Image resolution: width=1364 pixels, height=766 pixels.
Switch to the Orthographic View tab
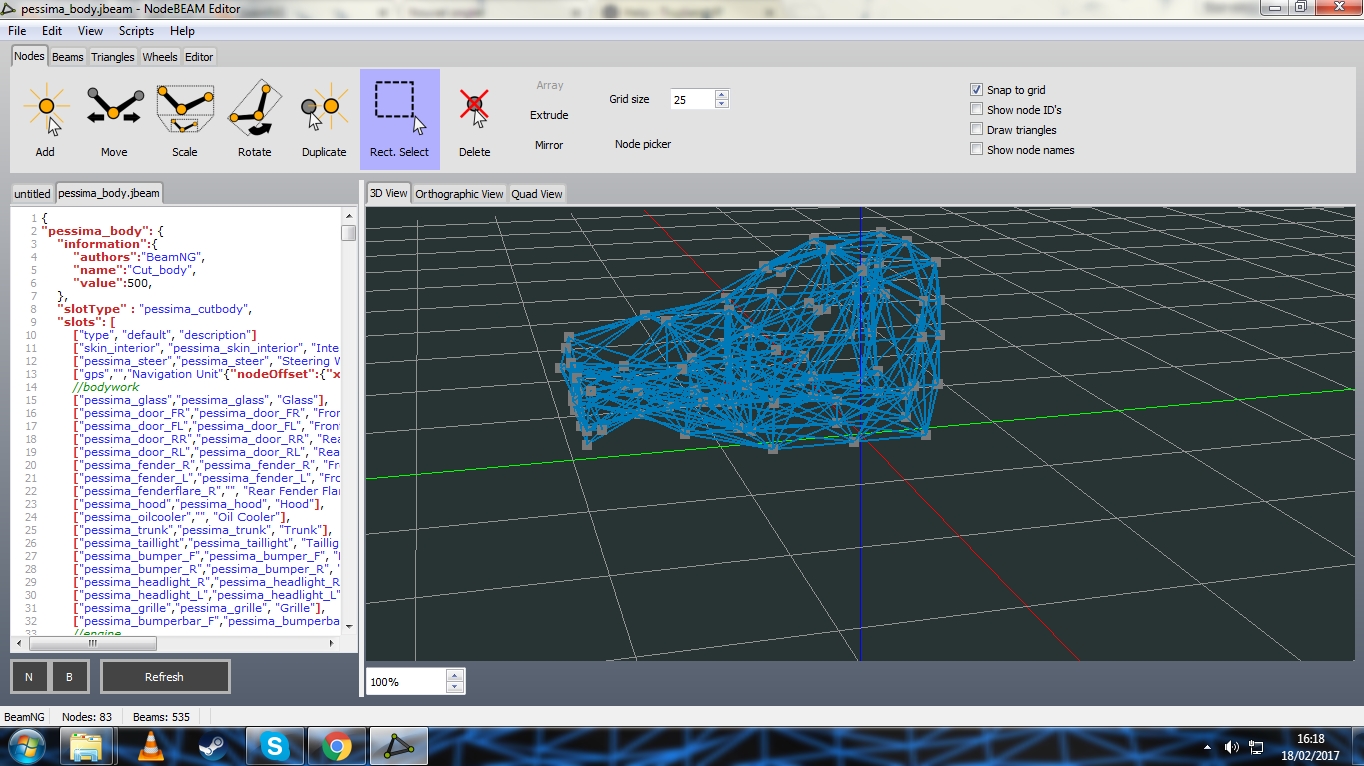(459, 194)
